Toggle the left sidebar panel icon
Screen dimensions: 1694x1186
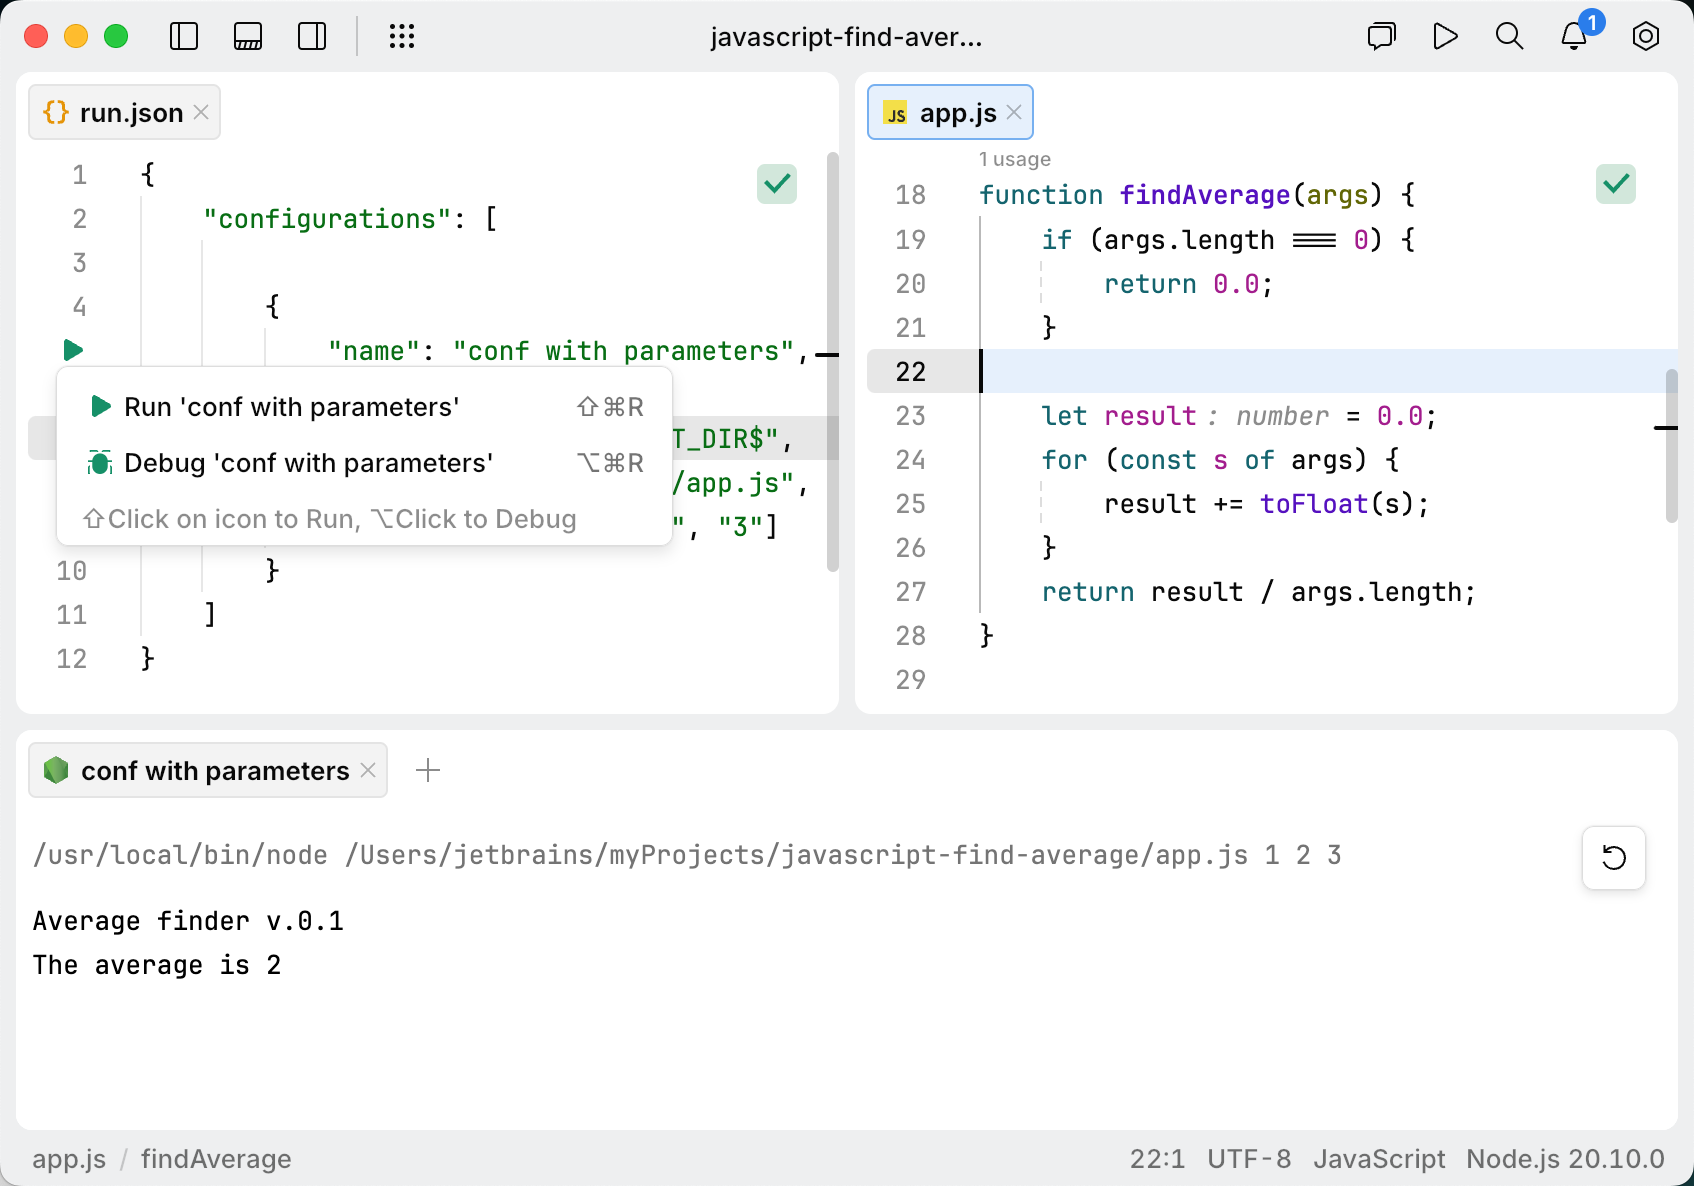(x=184, y=37)
